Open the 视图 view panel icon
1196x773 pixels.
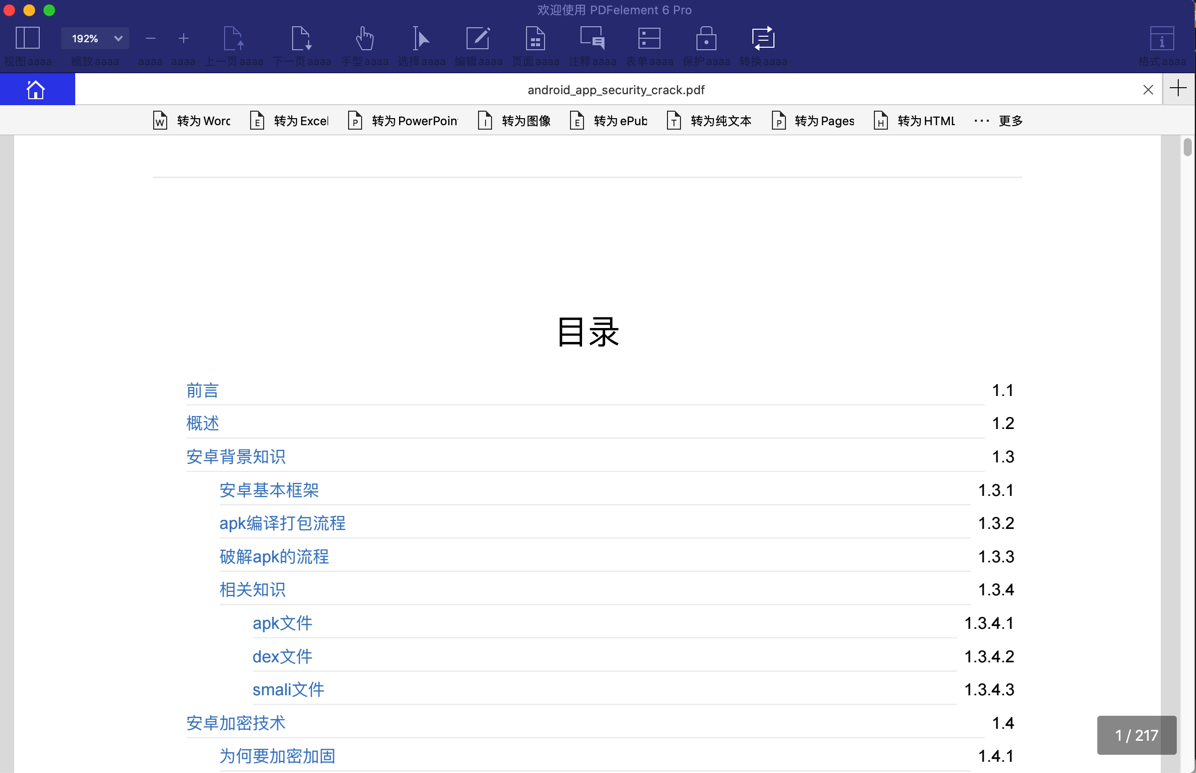click(x=27, y=38)
